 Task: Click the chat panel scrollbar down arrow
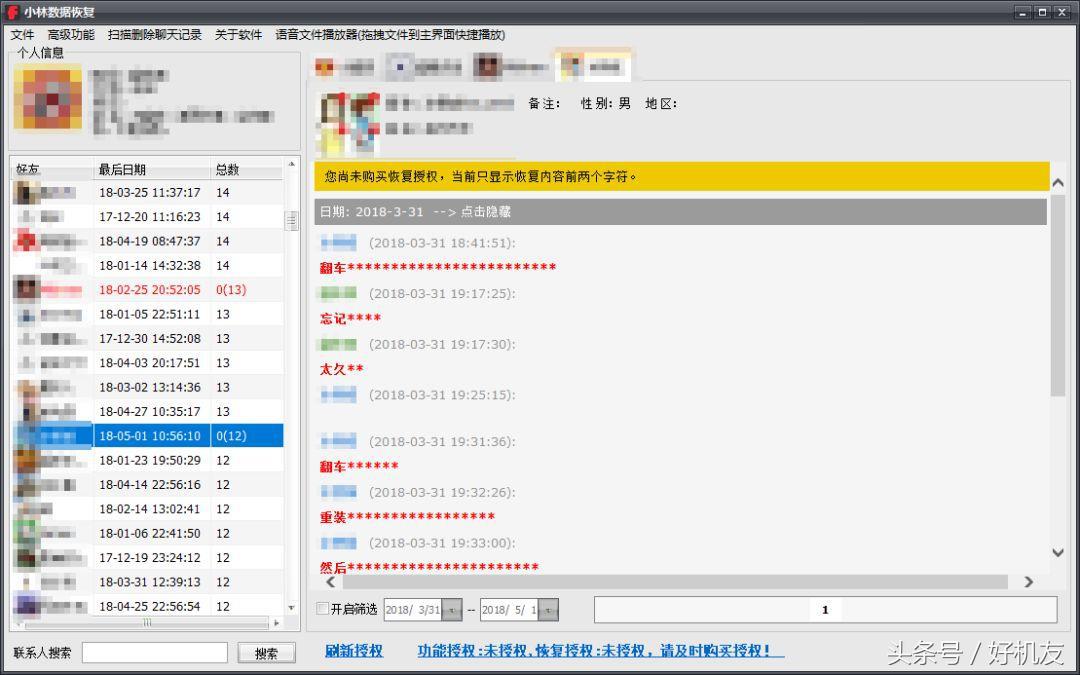(1058, 552)
